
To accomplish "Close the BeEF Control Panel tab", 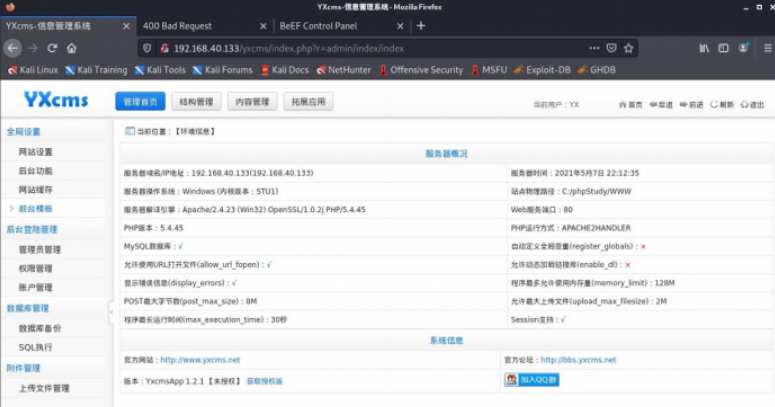I will click(400, 26).
